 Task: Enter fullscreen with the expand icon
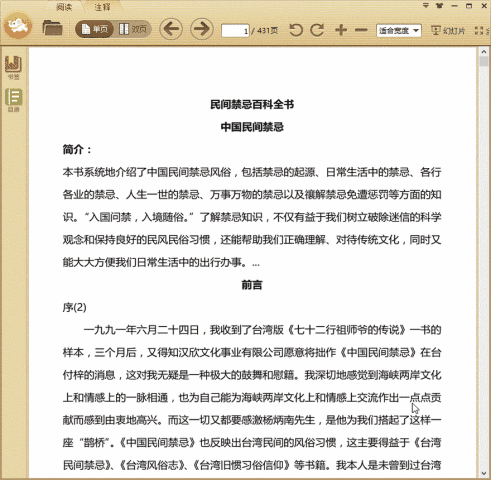[x=479, y=31]
